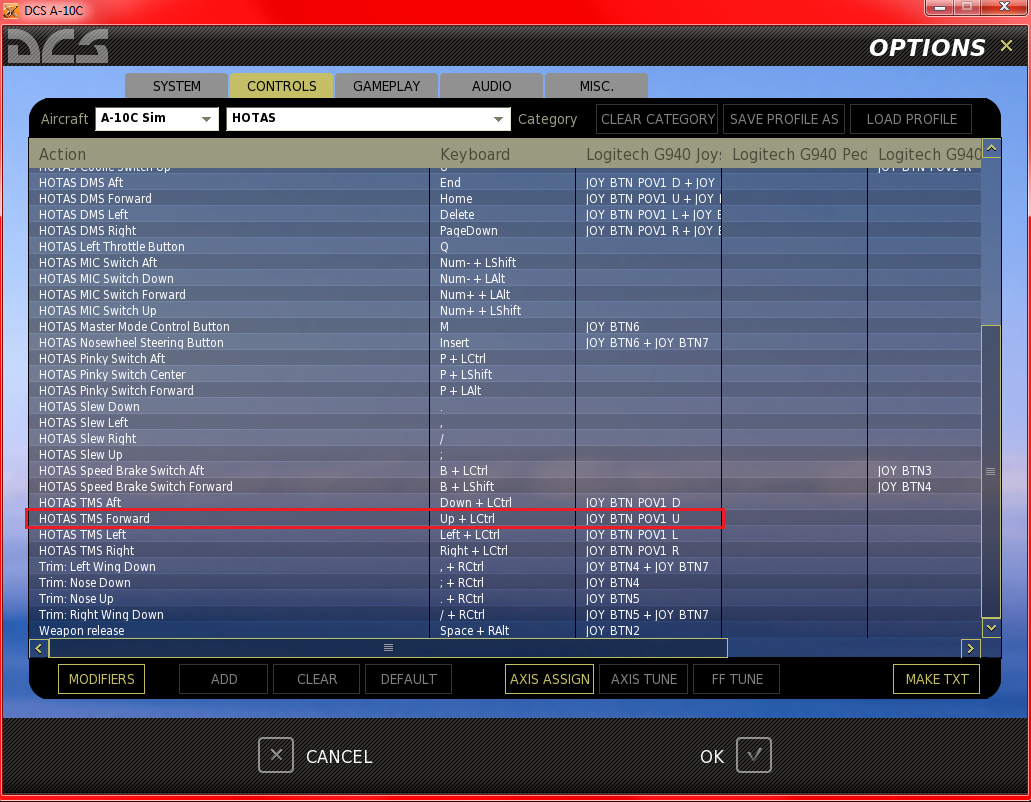1031x802 pixels.
Task: Click the vertical scrollbar down arrow
Action: pyautogui.click(x=991, y=628)
